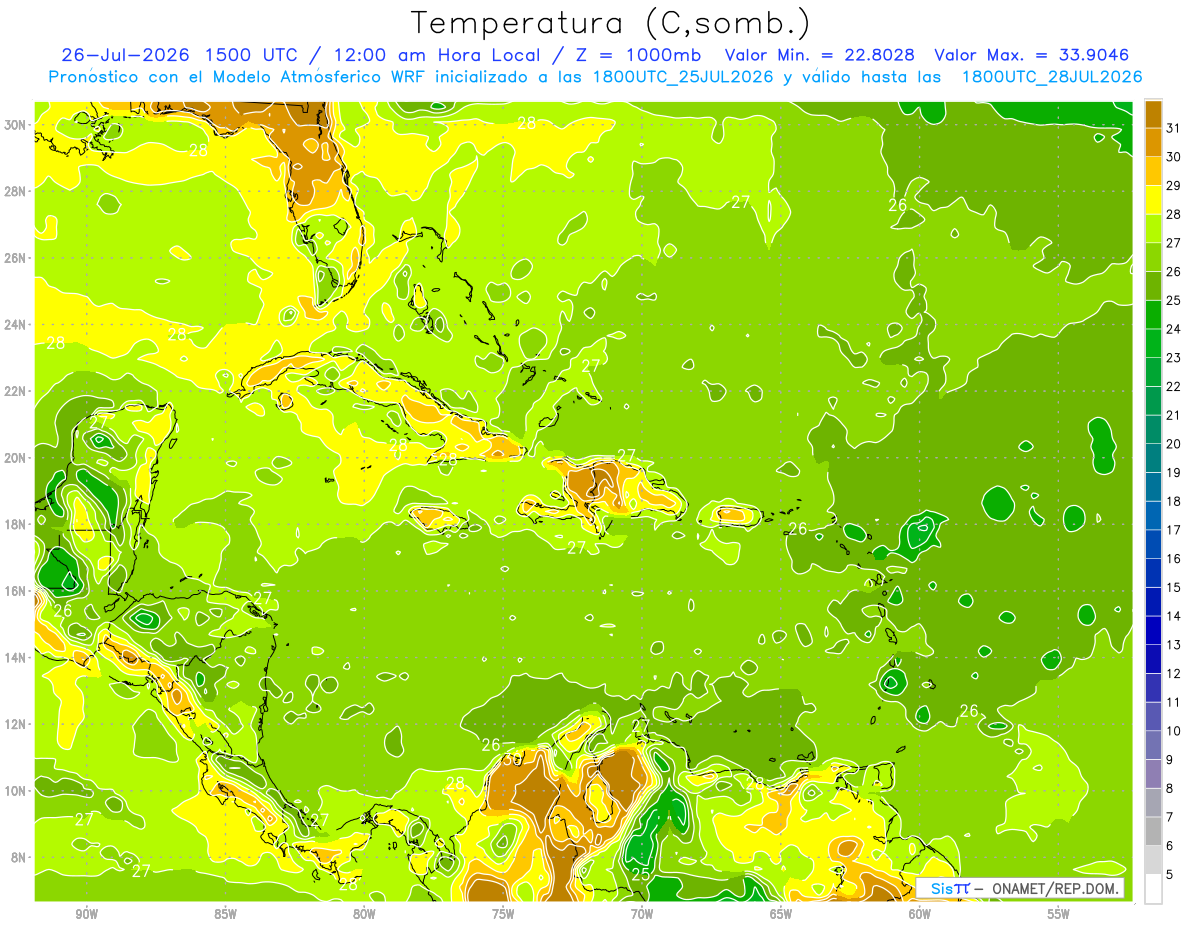The image size is (1200, 927).
Task: Pick the yellow swatch between 28 and 29
Action: pyautogui.click(x=1154, y=201)
